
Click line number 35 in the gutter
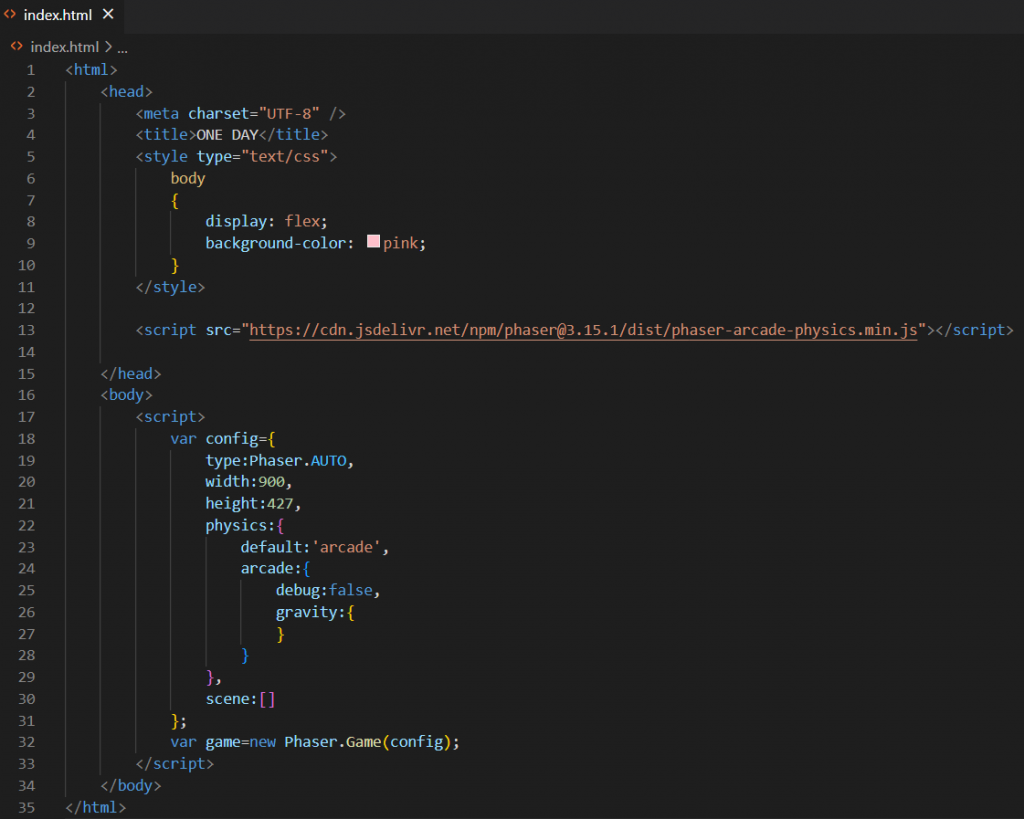click(x=26, y=808)
